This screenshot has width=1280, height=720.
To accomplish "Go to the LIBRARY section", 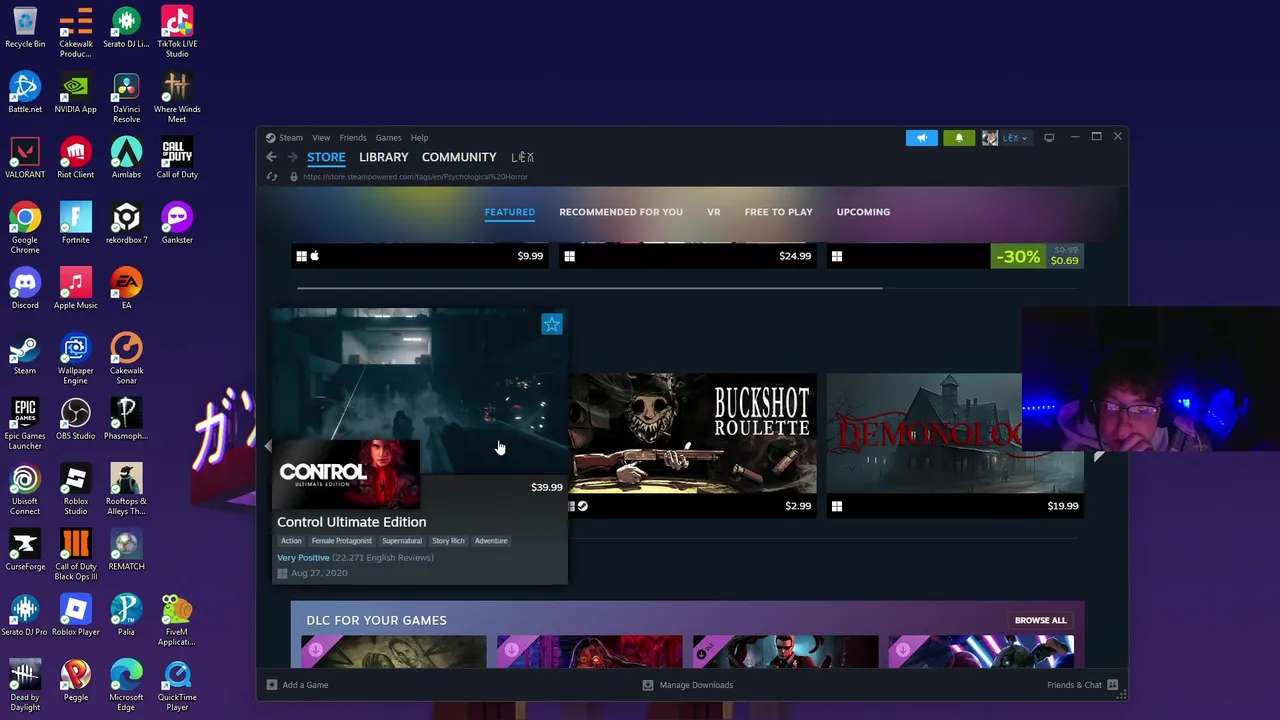I will (384, 157).
